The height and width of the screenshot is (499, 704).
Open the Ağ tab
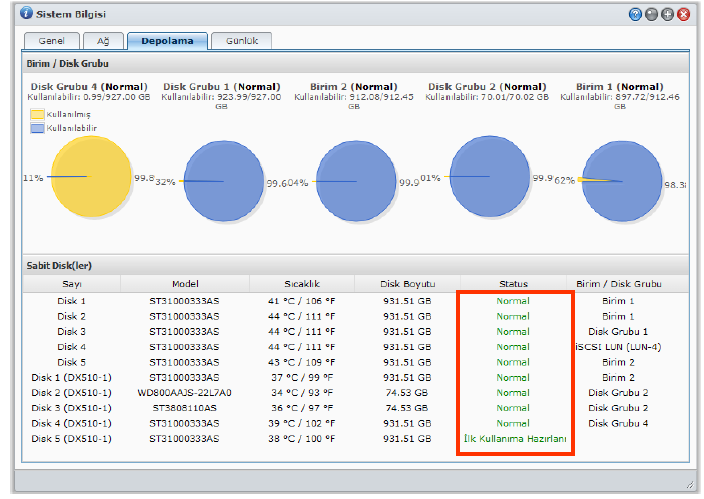tap(100, 41)
